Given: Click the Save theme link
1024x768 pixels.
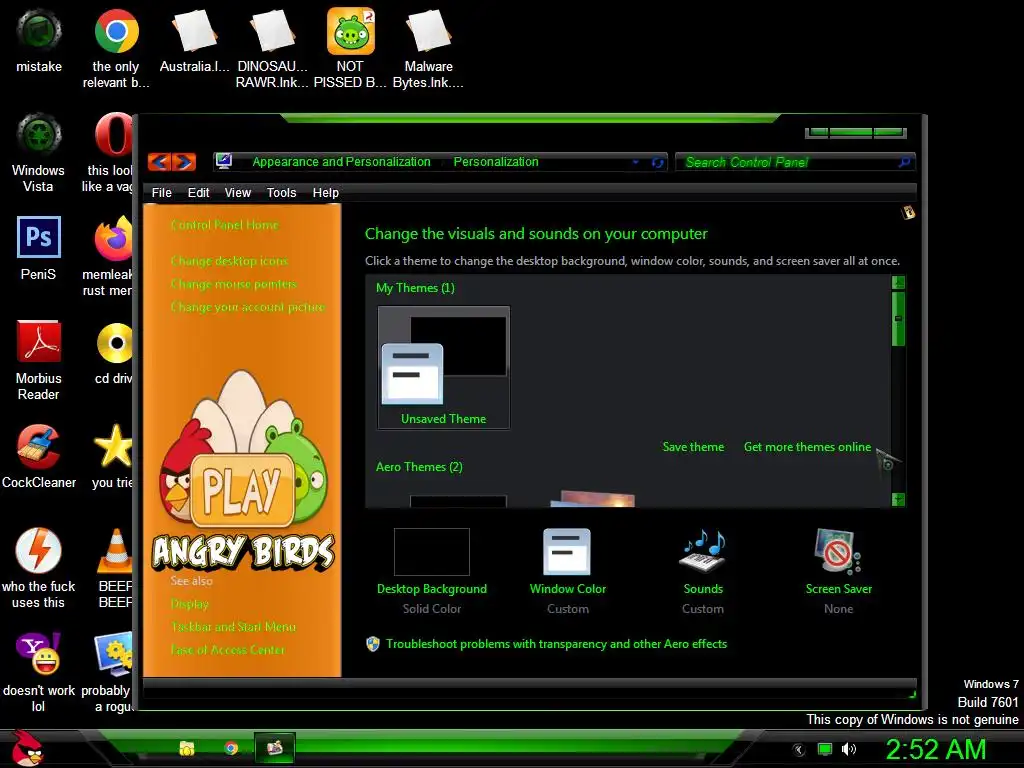Looking at the screenshot, I should point(693,447).
